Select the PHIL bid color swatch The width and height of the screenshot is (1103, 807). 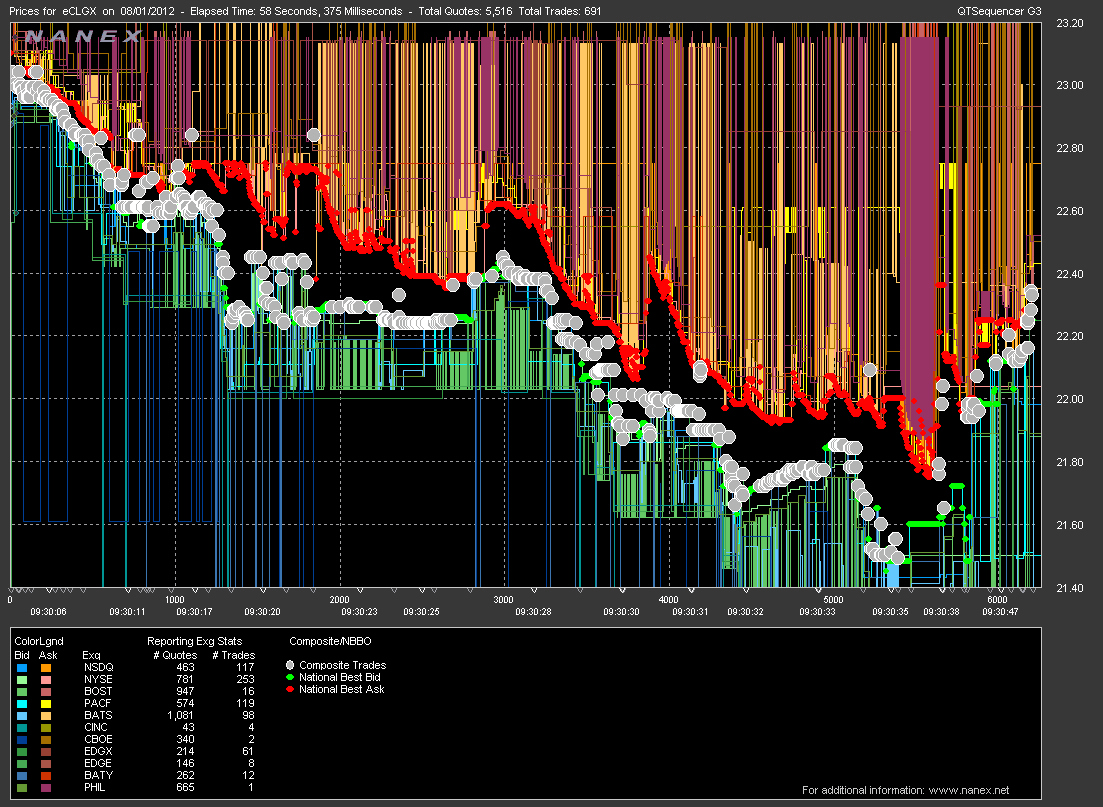tap(22, 787)
